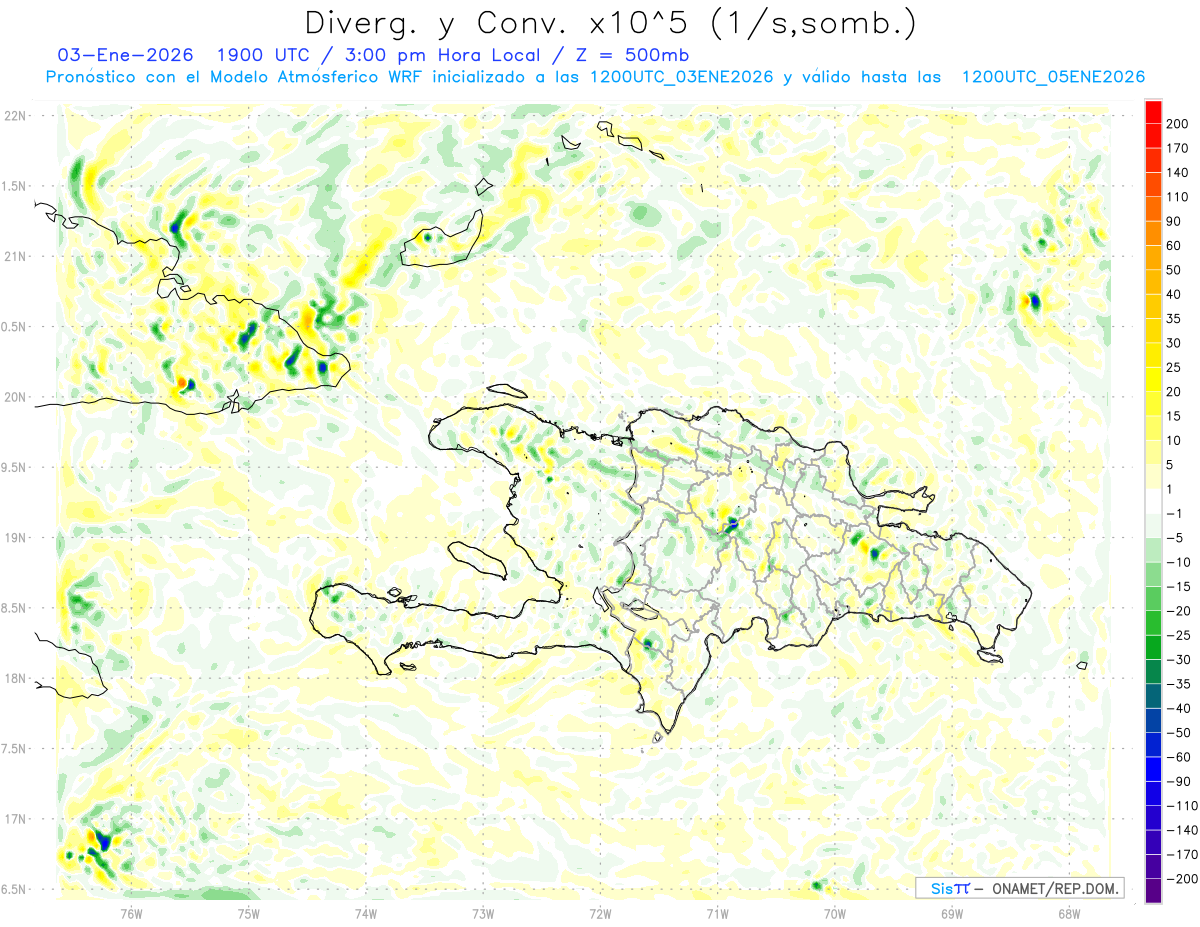Screen dimensions: 1200x927
Task: Click the positive "110" colorbar label
Action: pyautogui.click(x=1177, y=197)
